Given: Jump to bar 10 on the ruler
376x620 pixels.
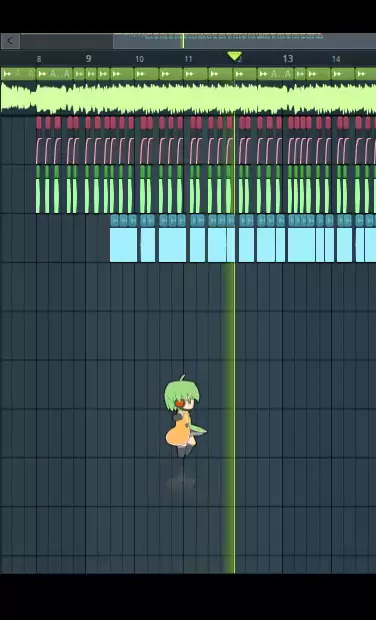Looking at the screenshot, I should (139, 59).
